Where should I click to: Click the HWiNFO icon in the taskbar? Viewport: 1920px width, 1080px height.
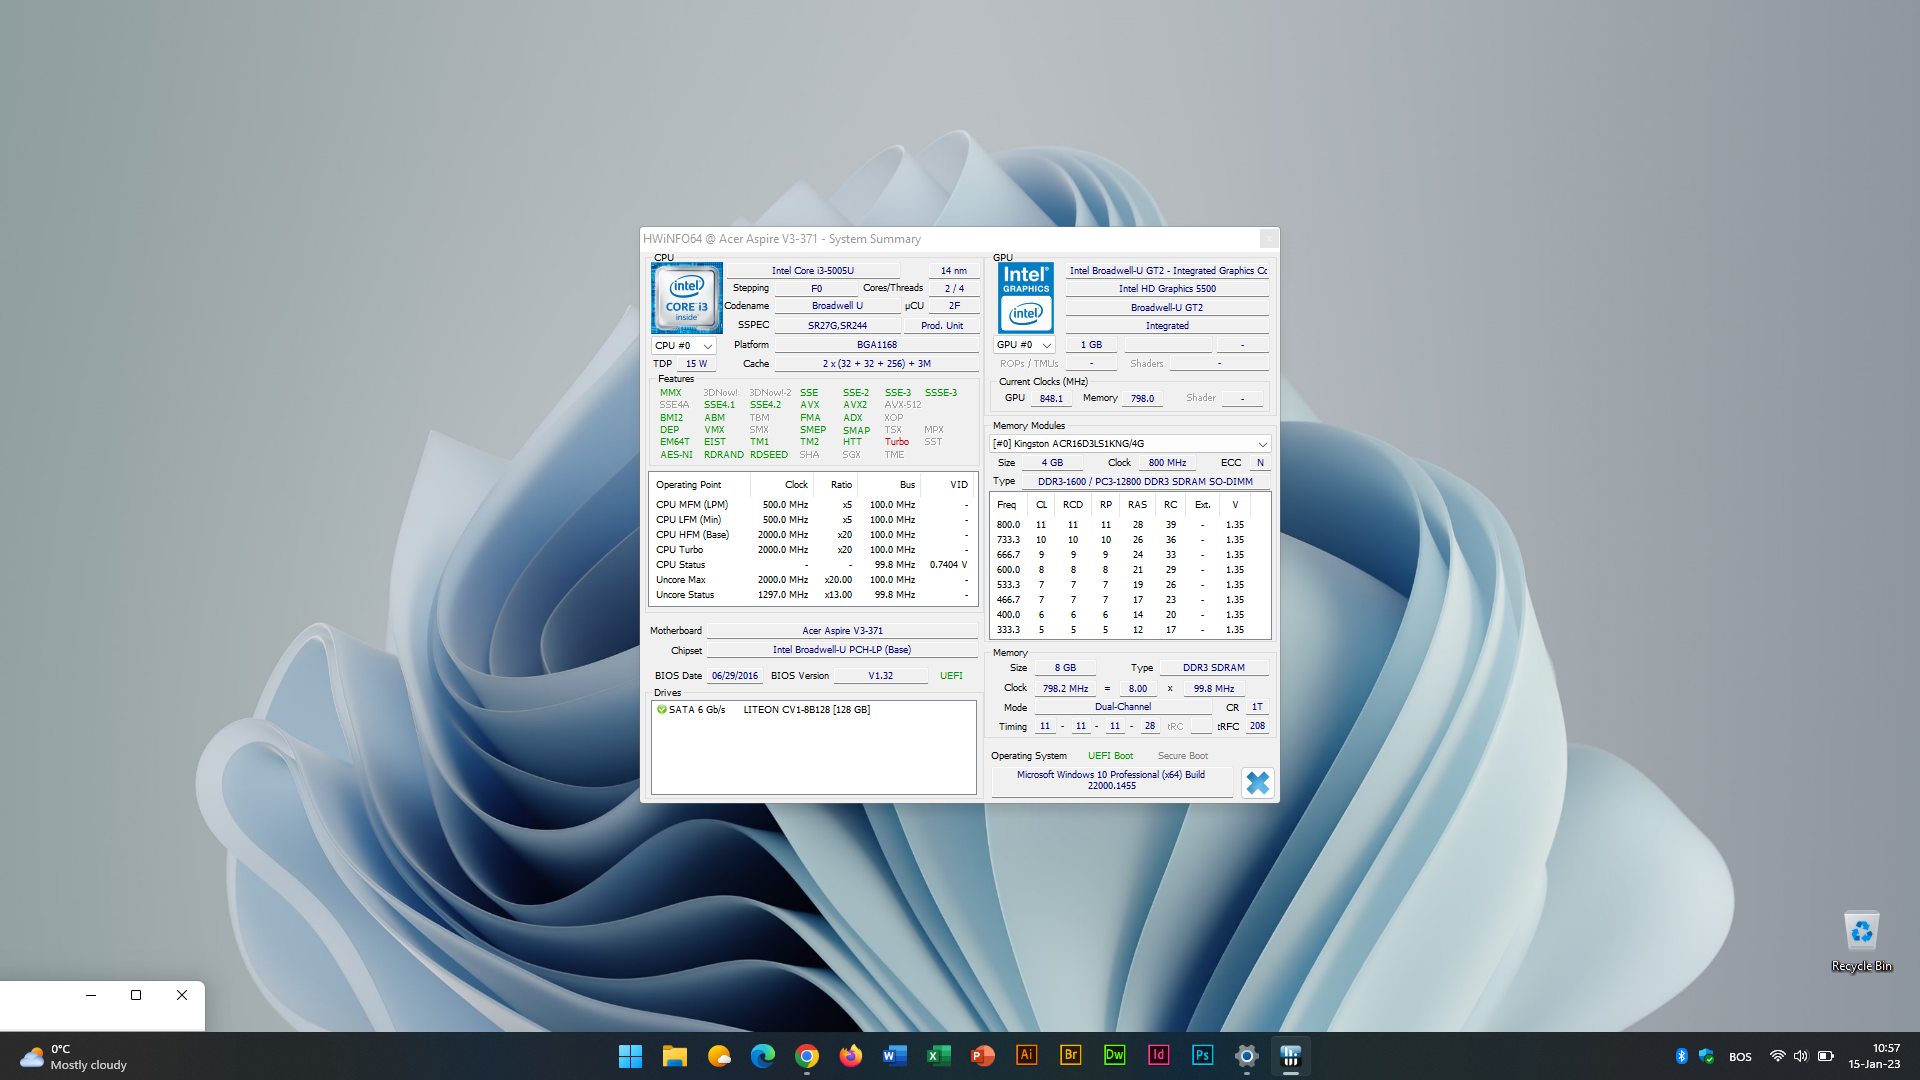[x=1290, y=1056]
